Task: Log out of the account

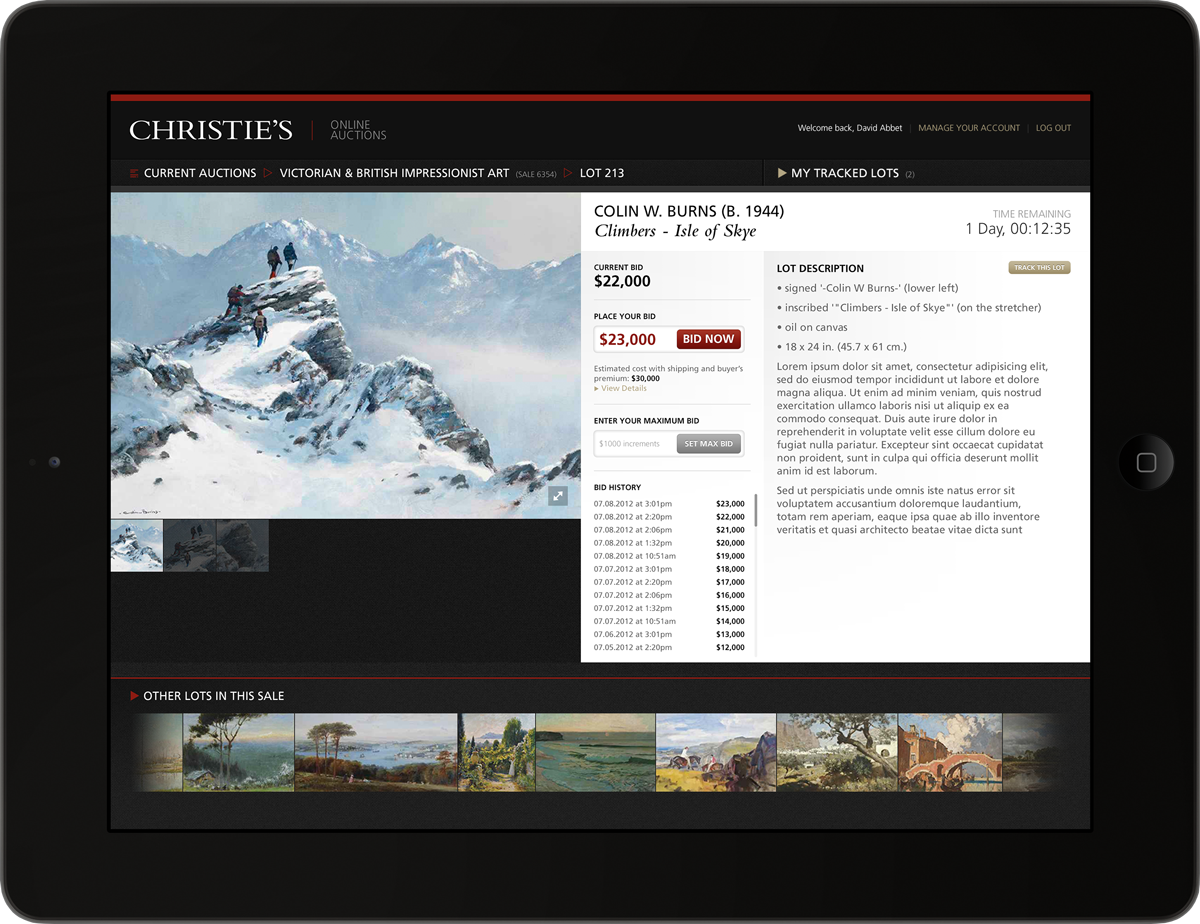Action: (1053, 128)
